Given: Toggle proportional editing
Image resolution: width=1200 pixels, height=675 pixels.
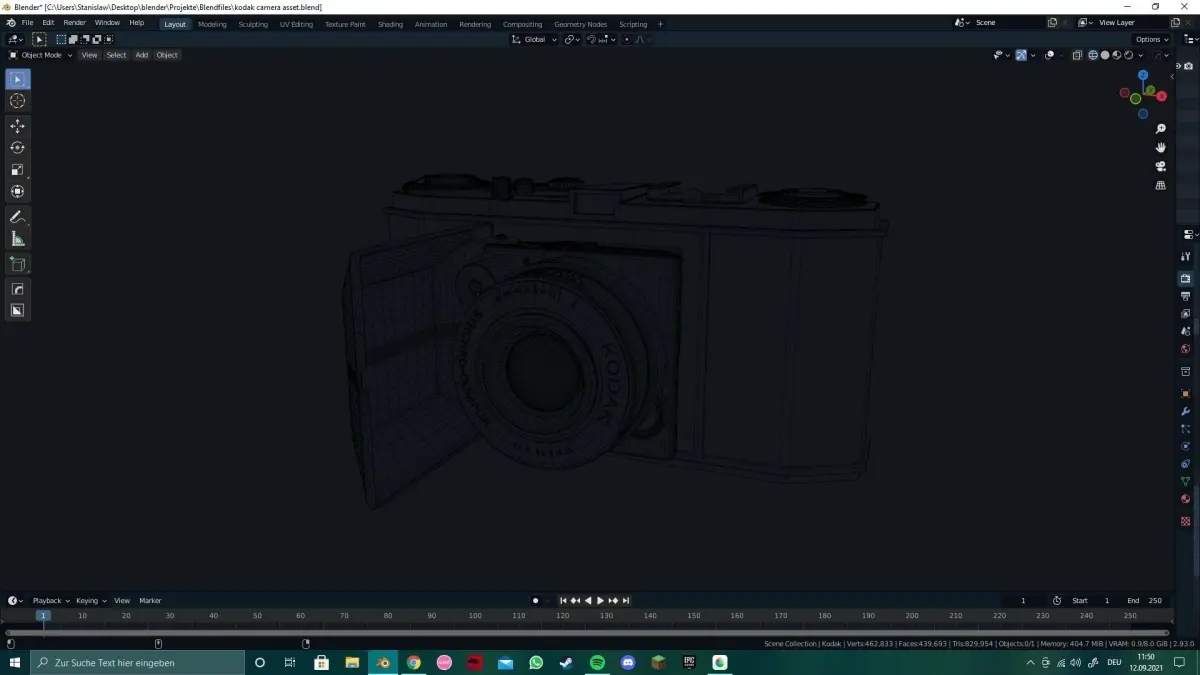Looking at the screenshot, I should tap(627, 39).
